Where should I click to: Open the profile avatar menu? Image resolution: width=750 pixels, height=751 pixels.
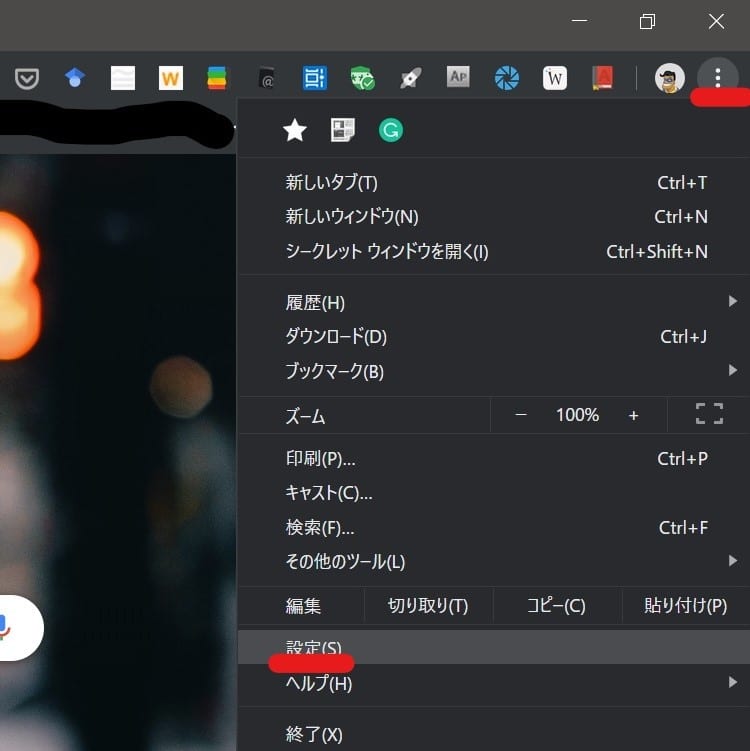tap(670, 78)
